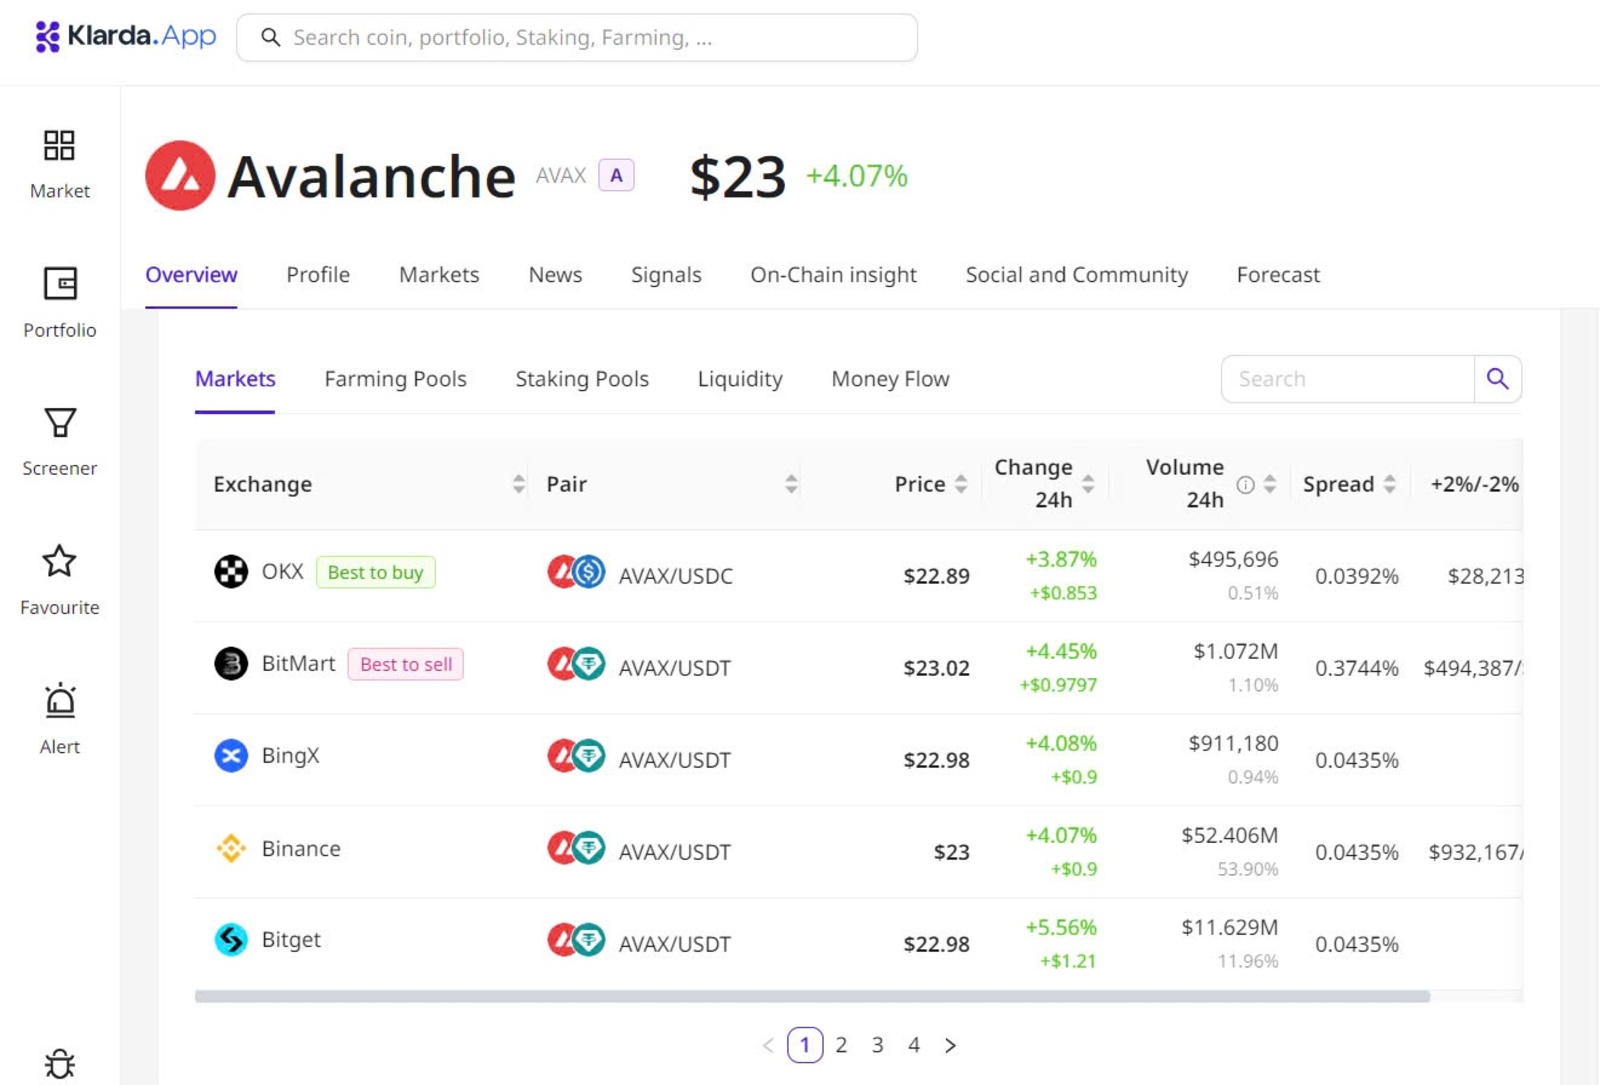Screen dimensions: 1600x1085
Task: Open the Alert bell icon
Action: click(x=60, y=701)
